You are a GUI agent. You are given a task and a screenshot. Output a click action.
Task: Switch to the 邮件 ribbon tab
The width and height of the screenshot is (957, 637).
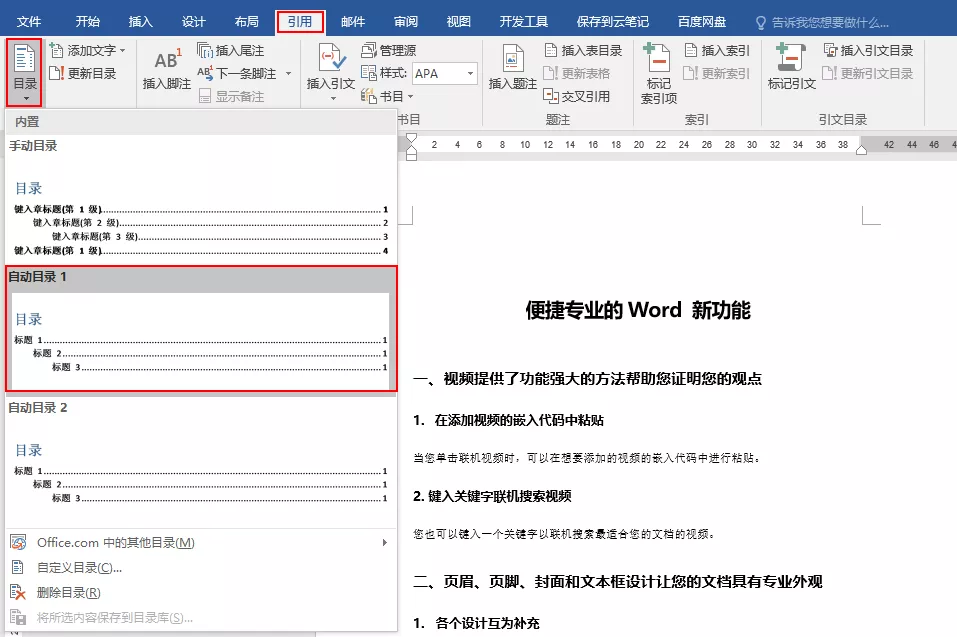pyautogui.click(x=352, y=20)
